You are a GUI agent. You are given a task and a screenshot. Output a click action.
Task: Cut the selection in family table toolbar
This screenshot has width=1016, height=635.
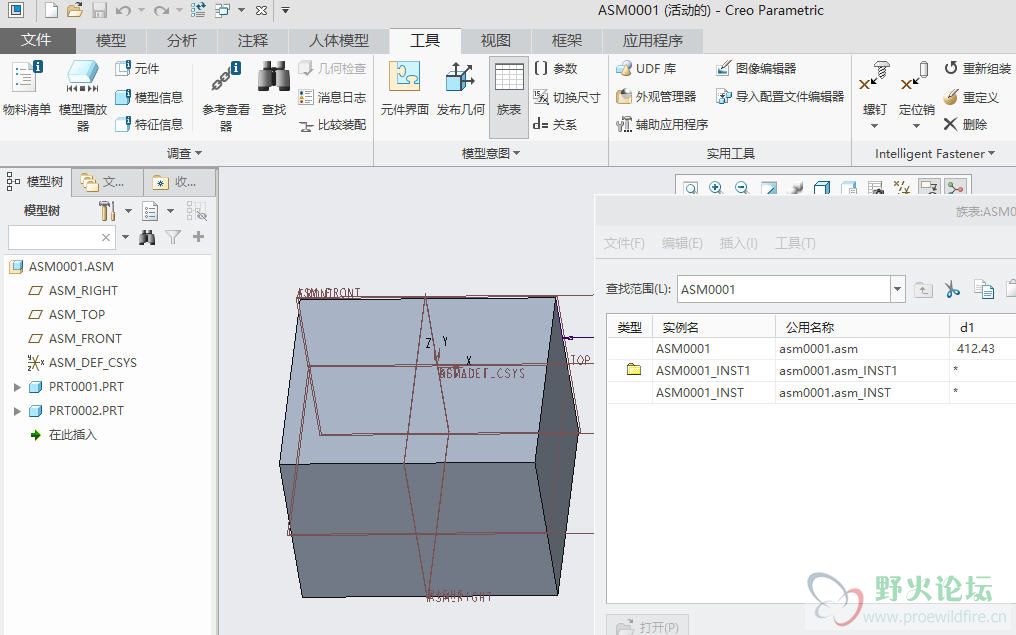[952, 289]
